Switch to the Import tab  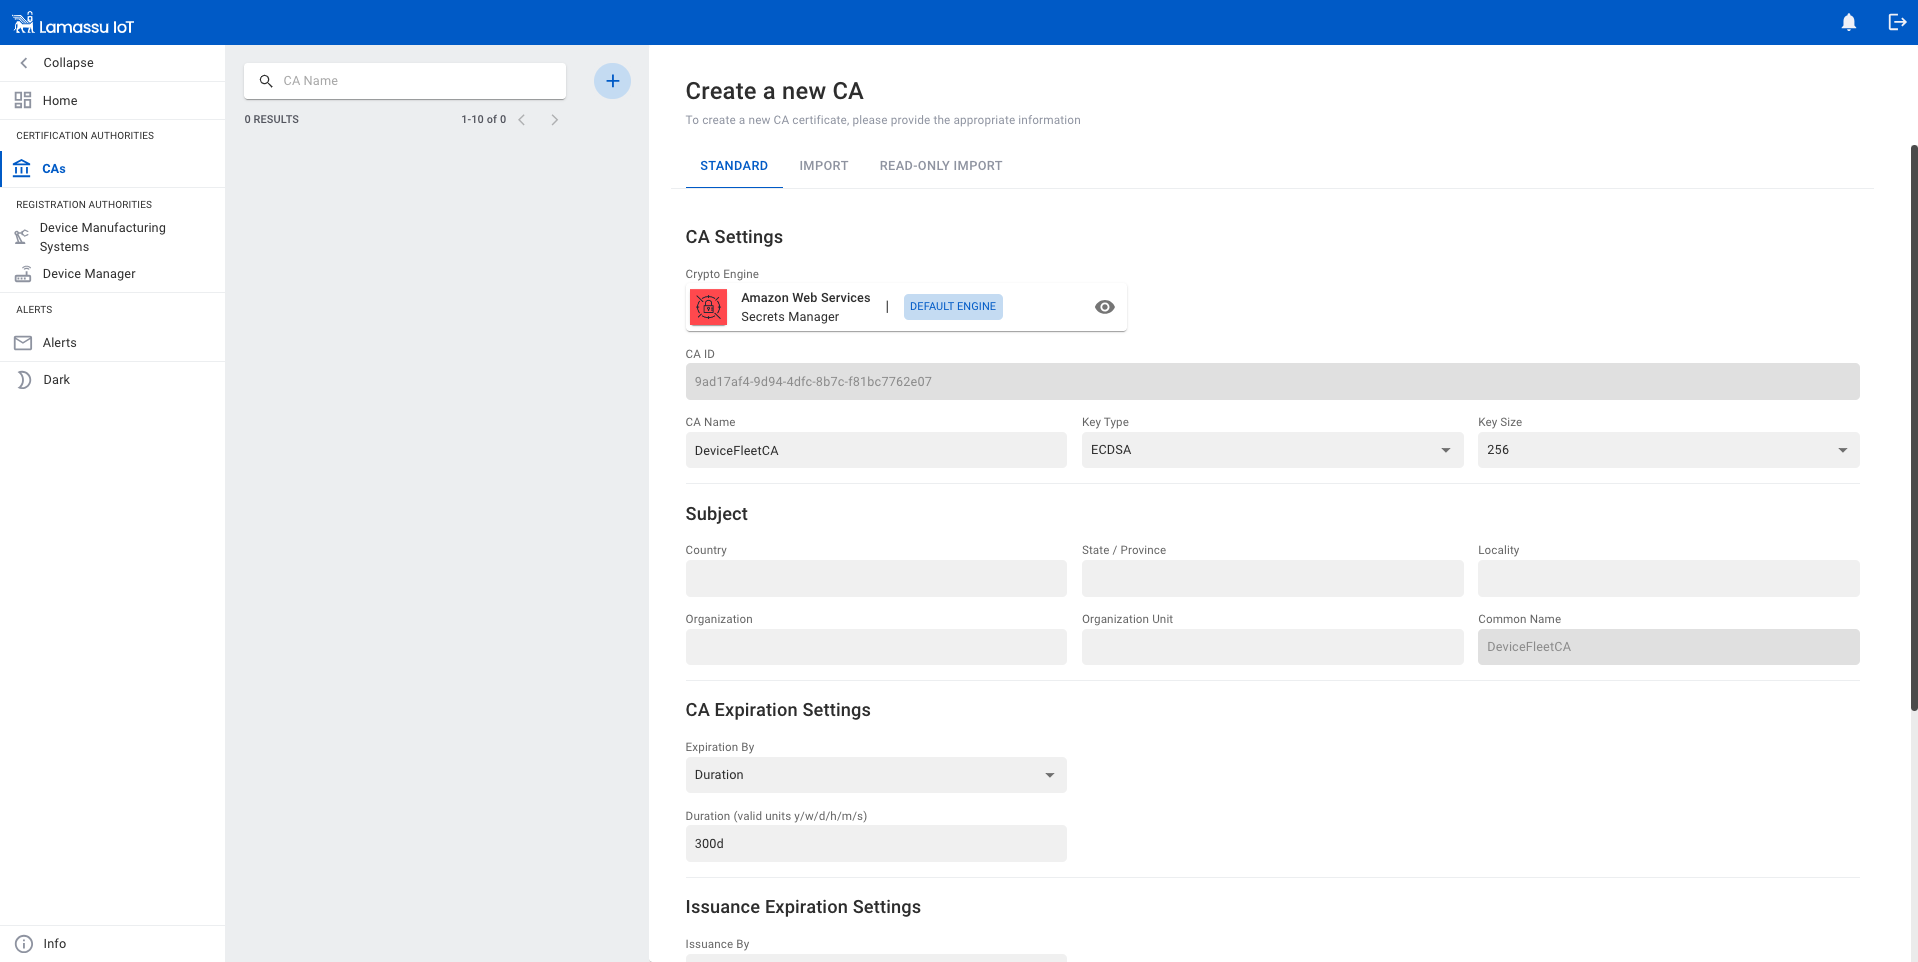pyautogui.click(x=823, y=166)
